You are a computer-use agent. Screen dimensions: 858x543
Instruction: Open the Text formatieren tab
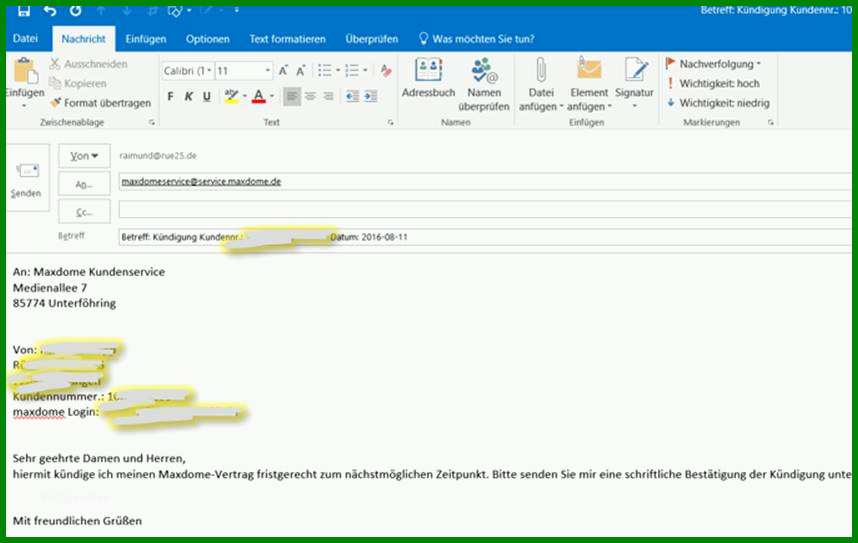[x=287, y=39]
